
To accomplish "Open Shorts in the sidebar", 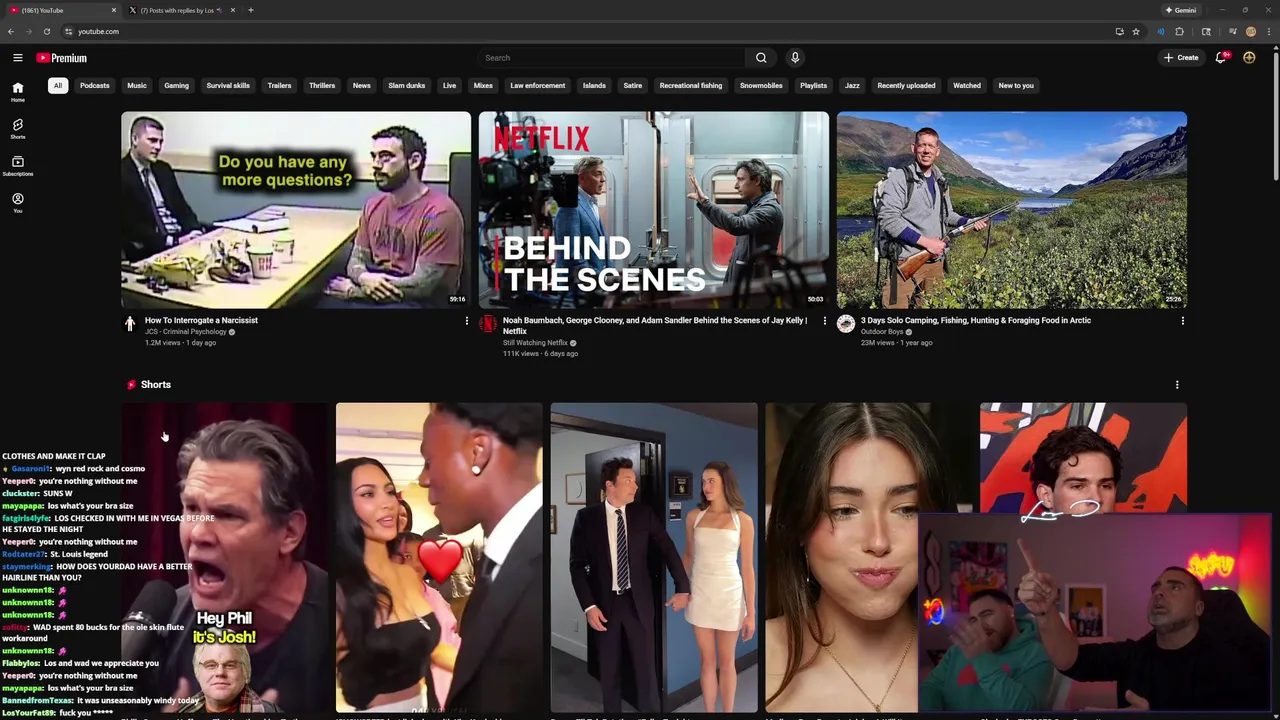I will tap(17, 129).
